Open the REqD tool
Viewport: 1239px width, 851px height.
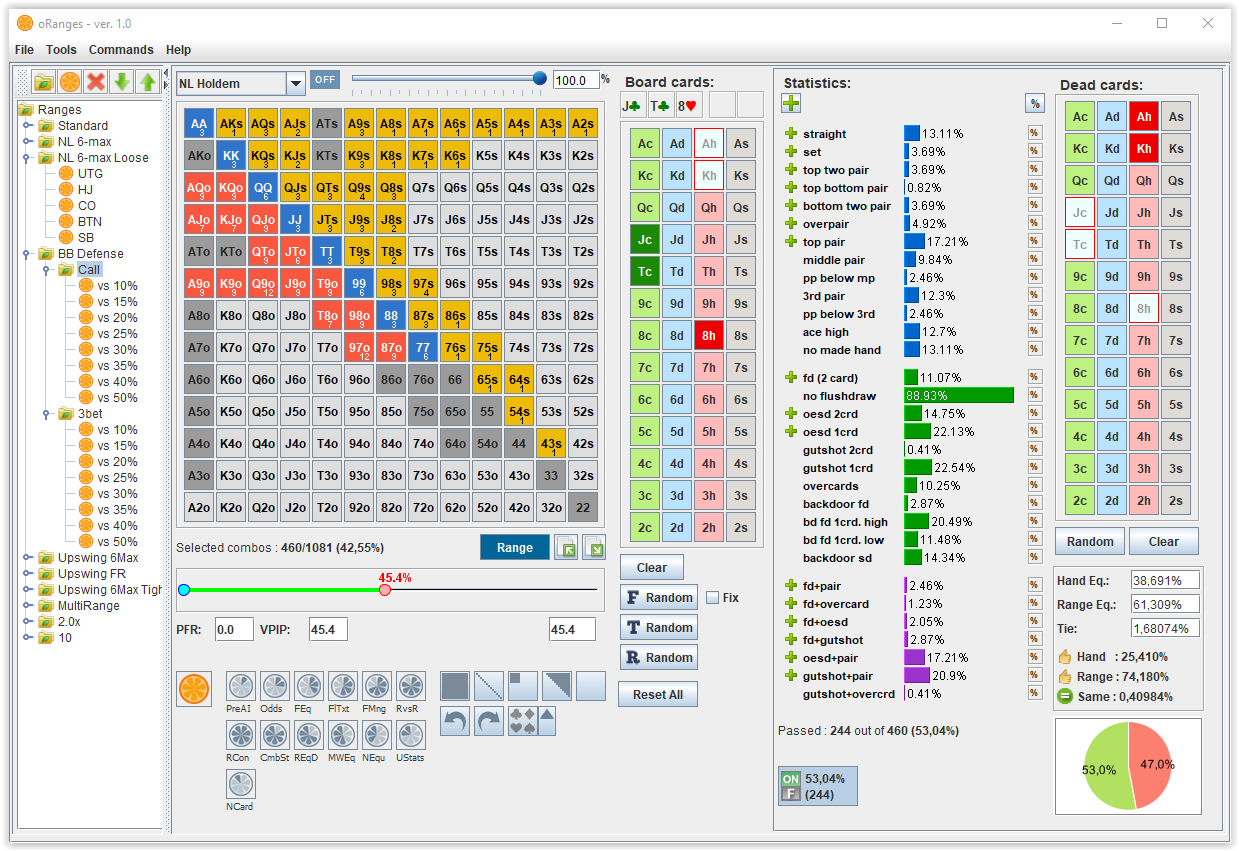point(309,735)
